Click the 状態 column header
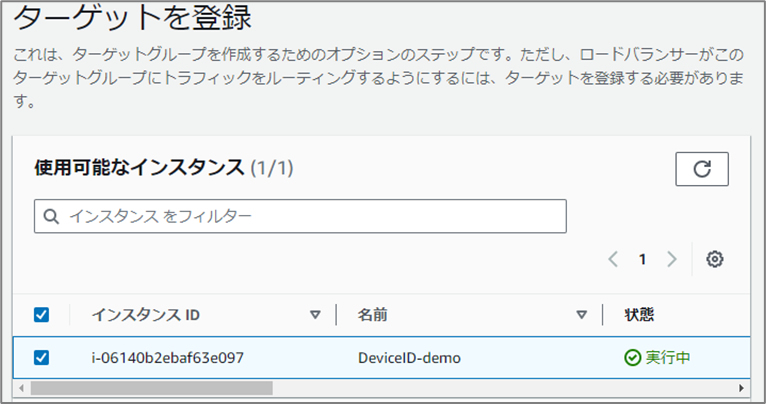 [x=640, y=315]
